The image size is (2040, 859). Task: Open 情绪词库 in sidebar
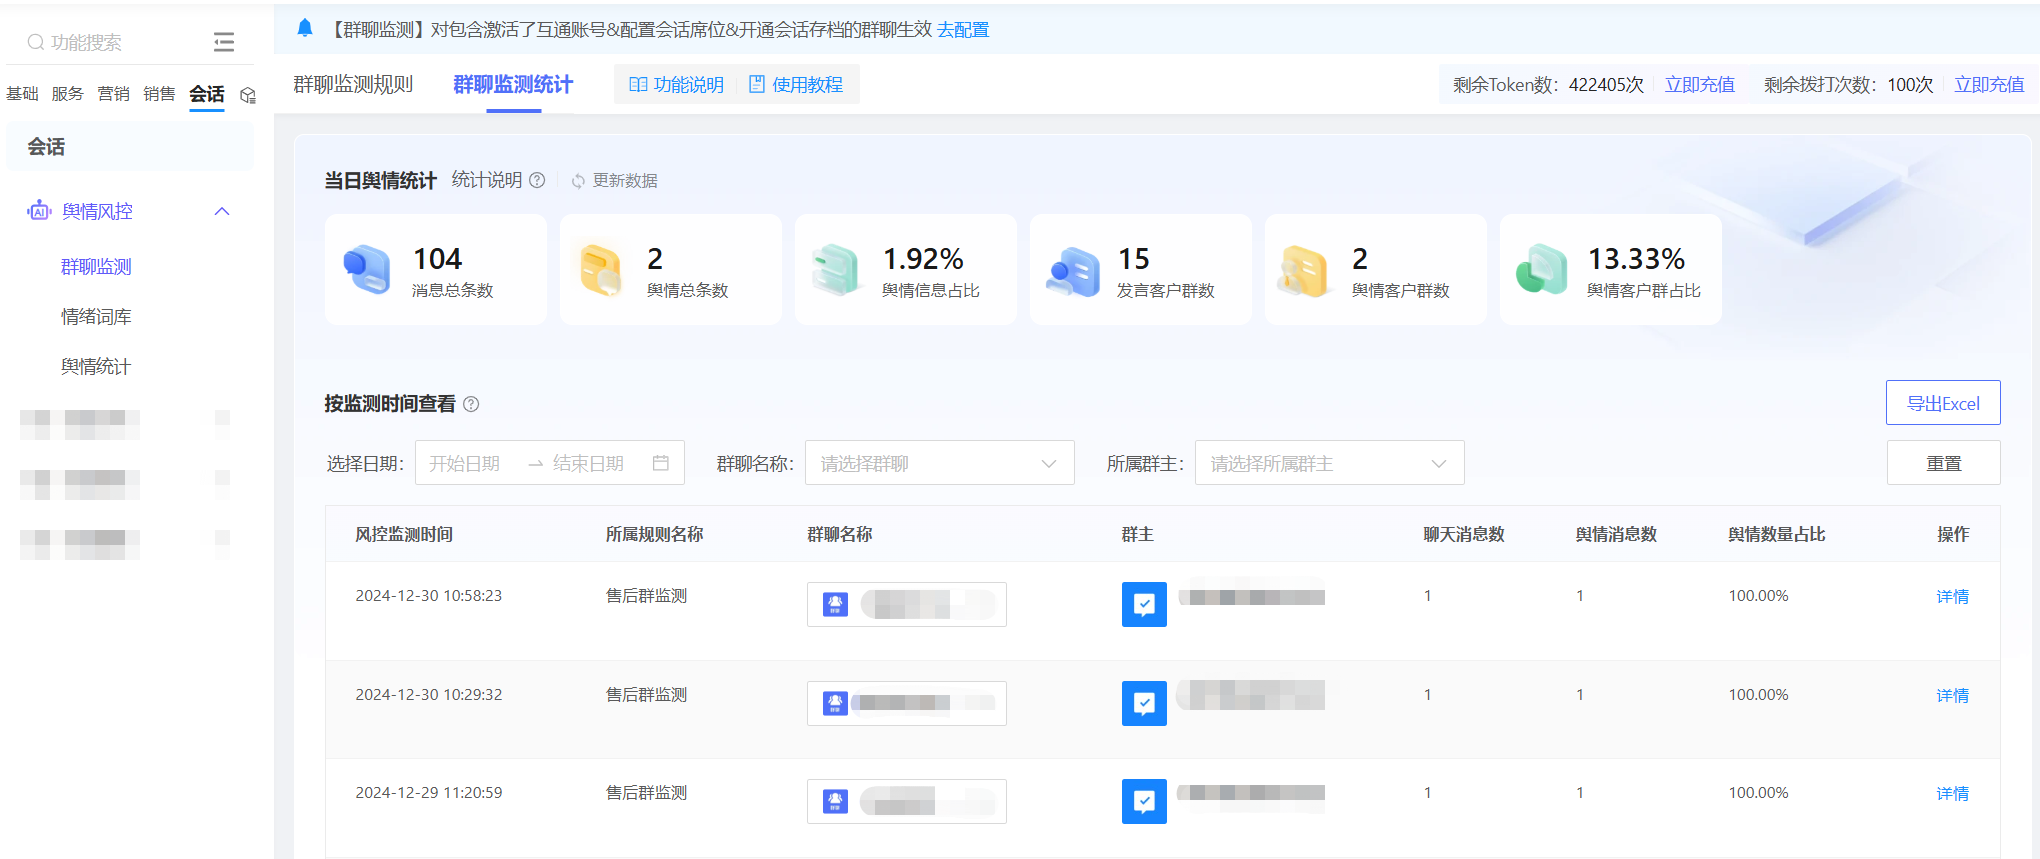[96, 317]
